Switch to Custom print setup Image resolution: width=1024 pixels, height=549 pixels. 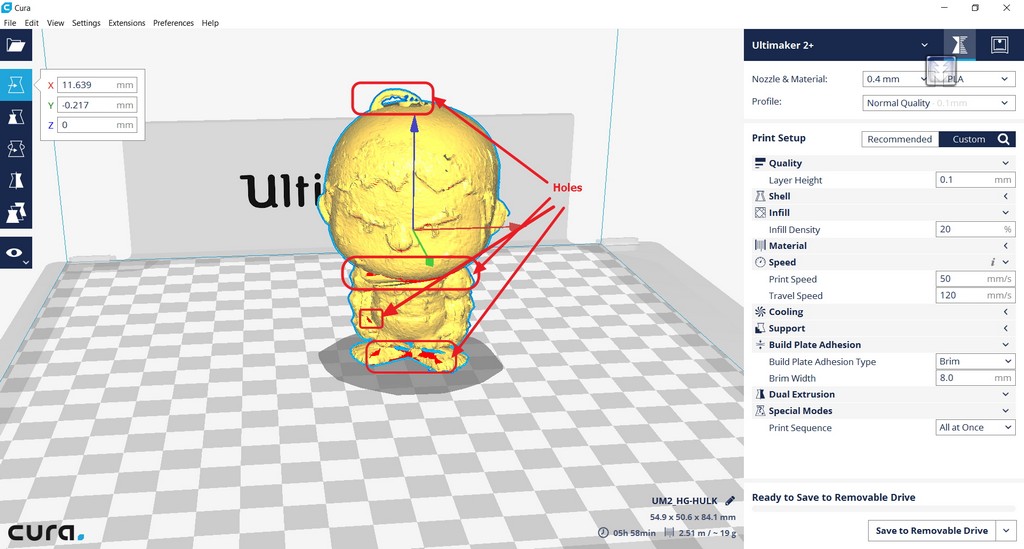tap(968, 139)
